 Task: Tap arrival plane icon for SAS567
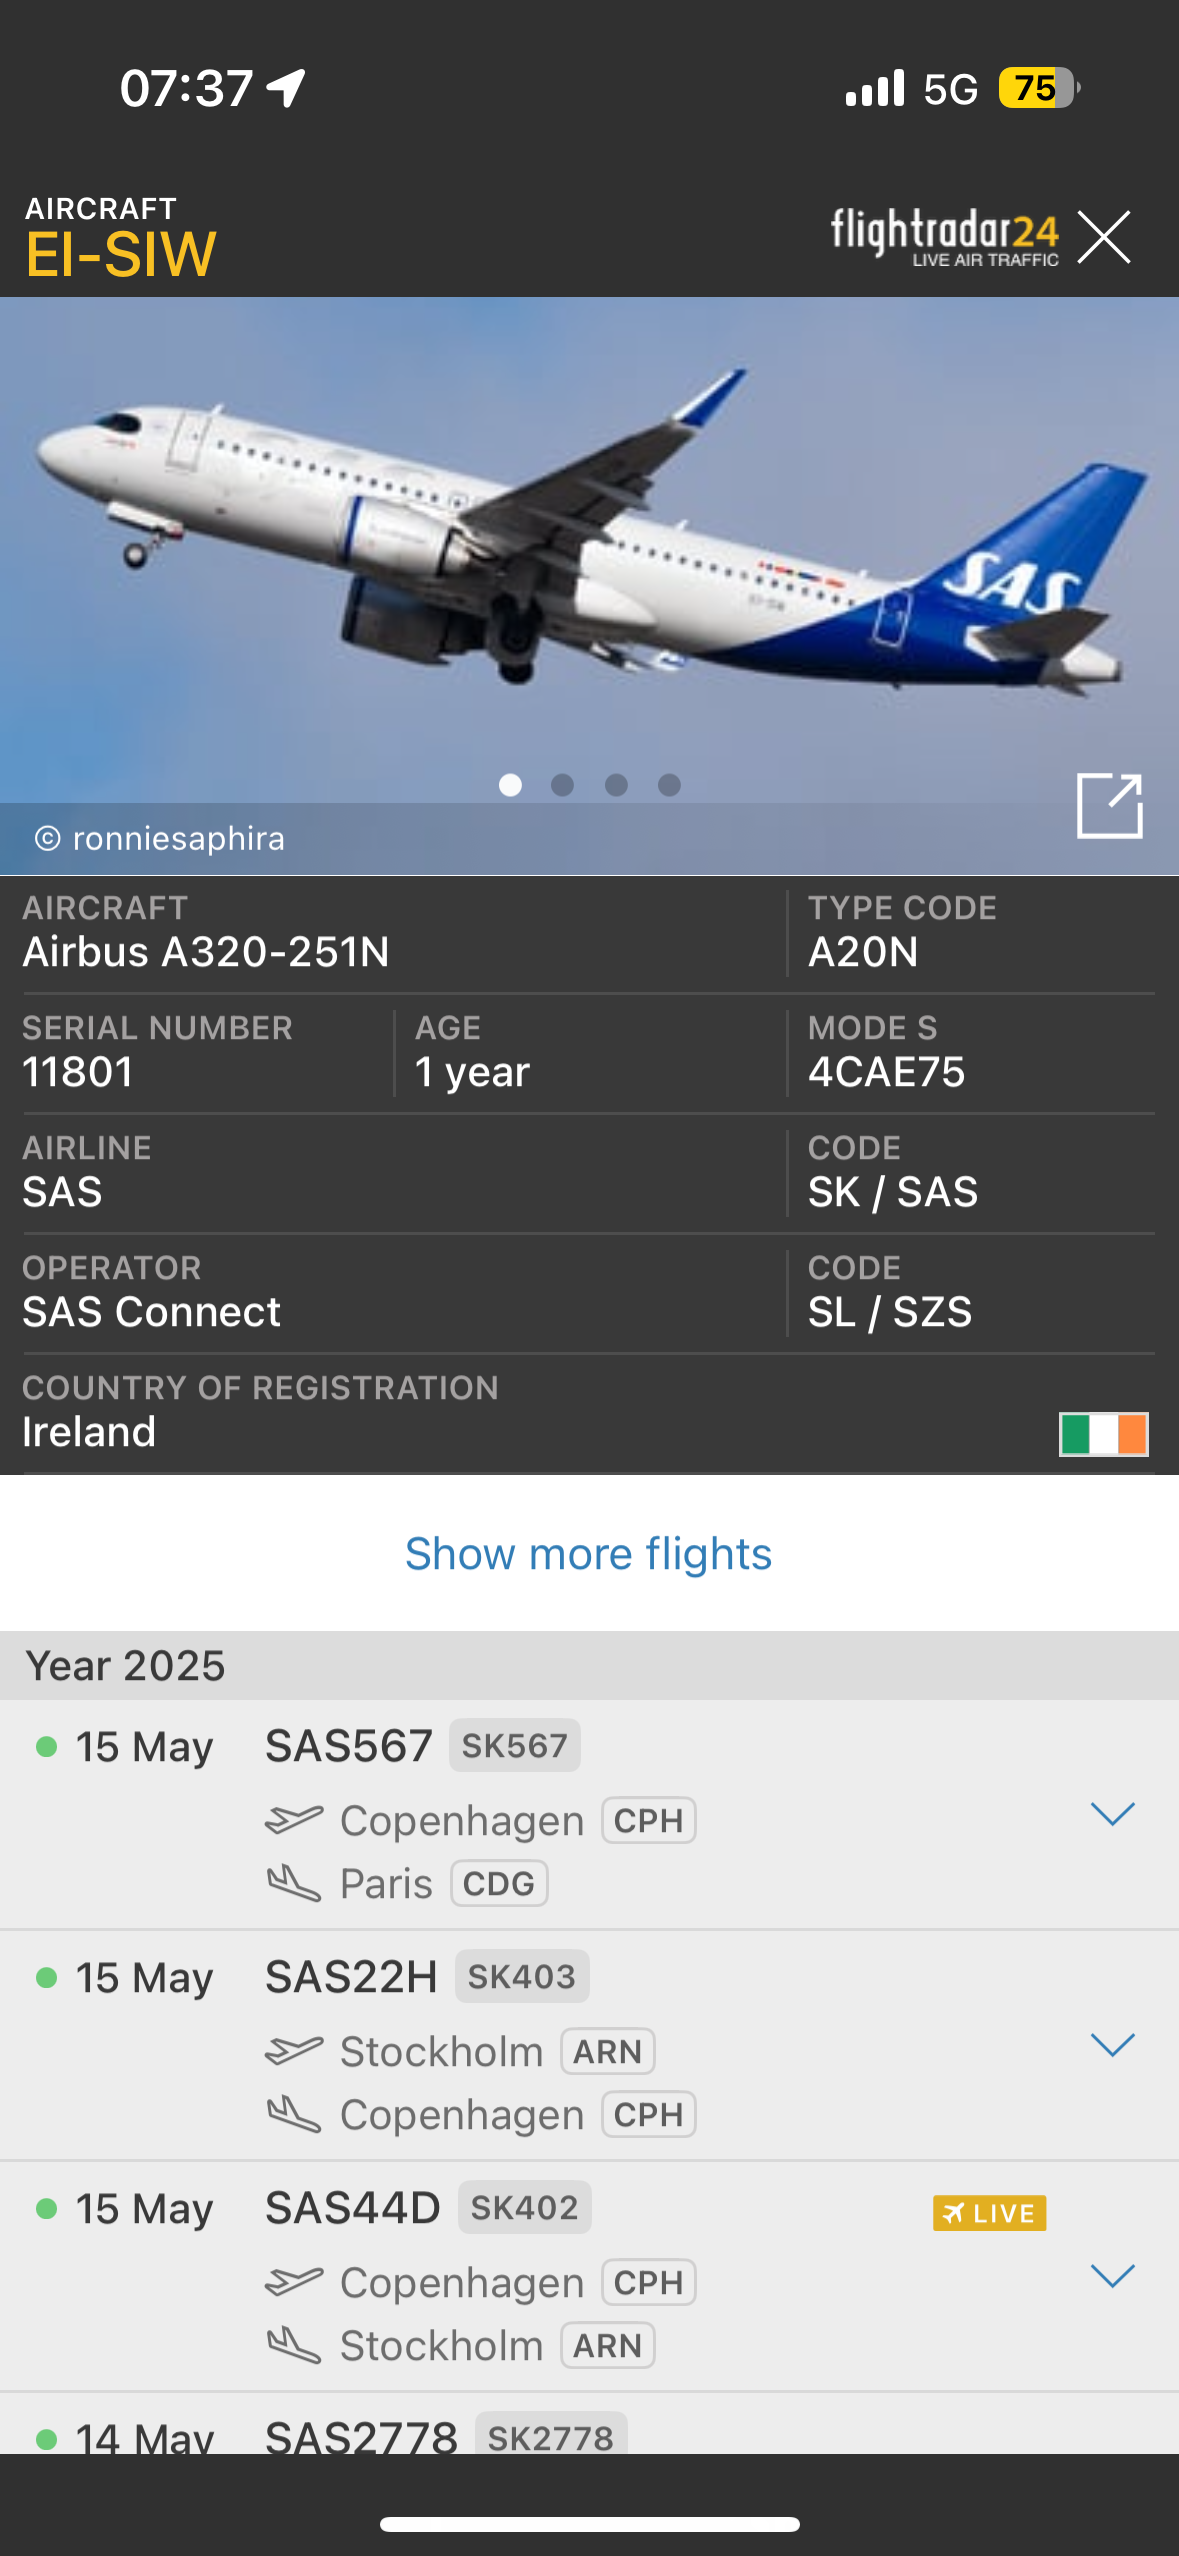click(294, 1884)
